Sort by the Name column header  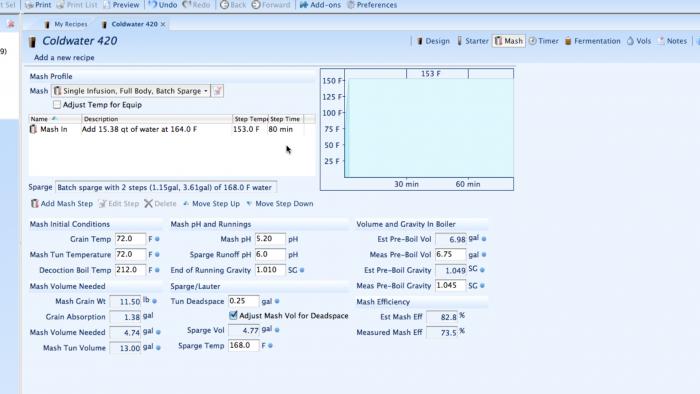(x=55, y=119)
